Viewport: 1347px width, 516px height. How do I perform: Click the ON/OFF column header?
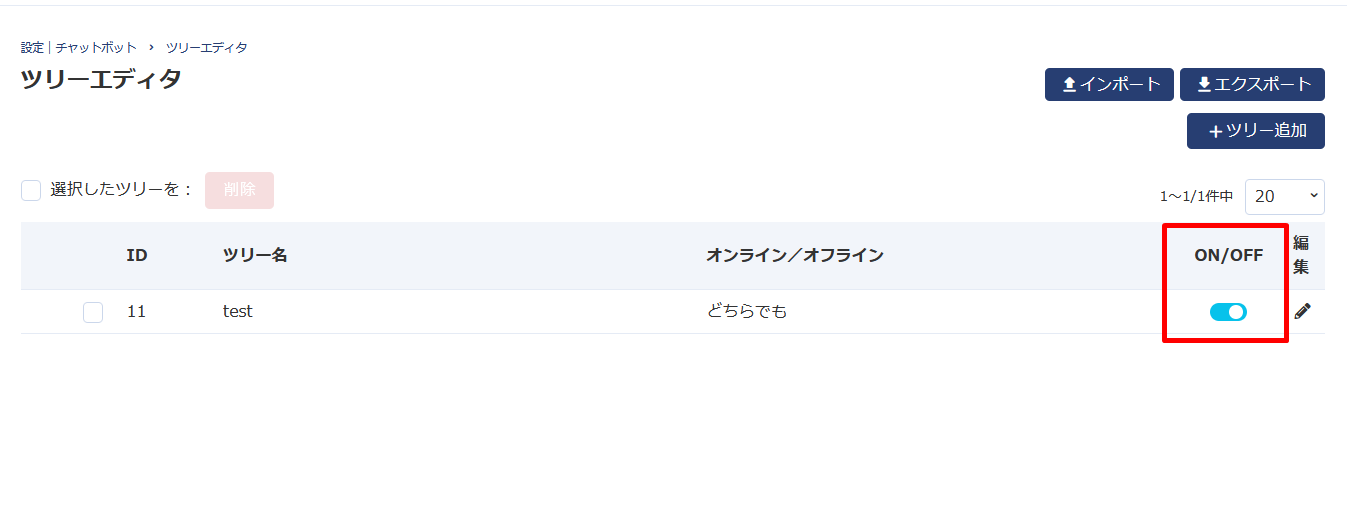(x=1228, y=255)
